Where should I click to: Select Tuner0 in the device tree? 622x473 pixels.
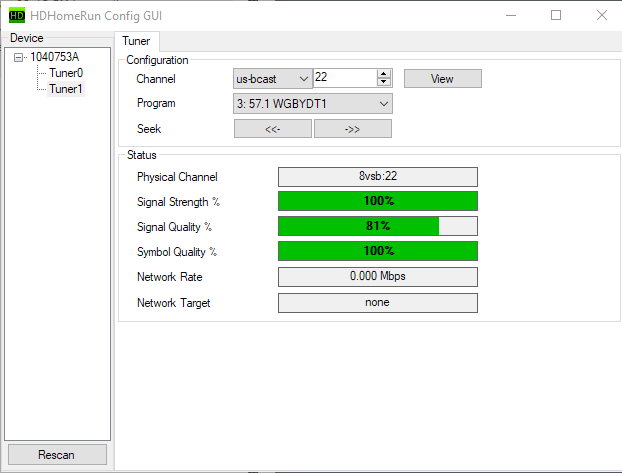pyautogui.click(x=65, y=73)
